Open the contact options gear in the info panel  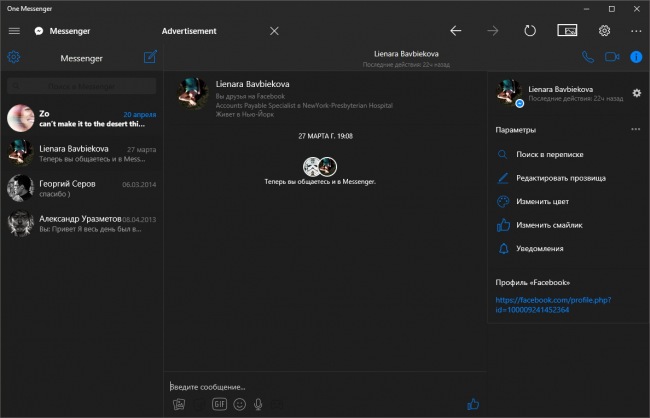[637, 93]
